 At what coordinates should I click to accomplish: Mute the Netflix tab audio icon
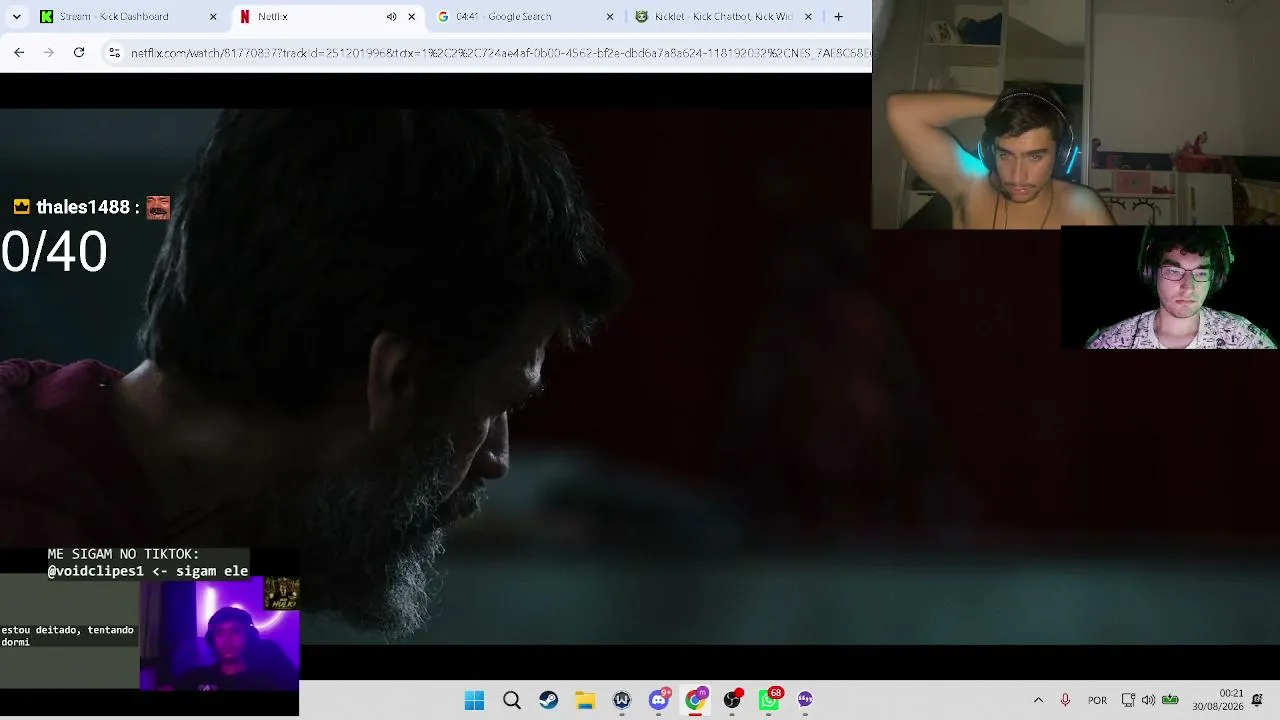click(x=391, y=16)
